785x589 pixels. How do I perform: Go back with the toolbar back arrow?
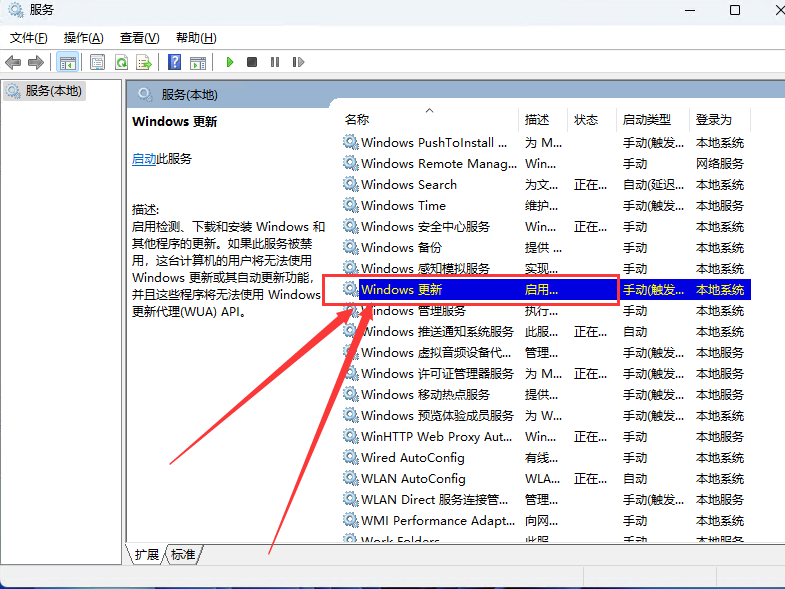[x=13, y=63]
